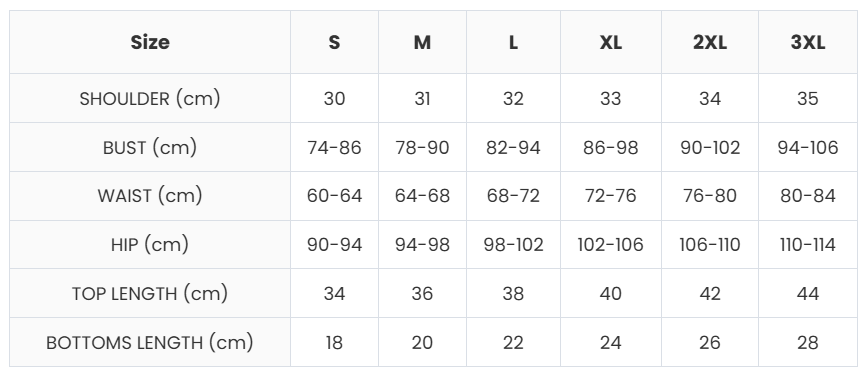Click the top length 40 cell
This screenshot has width=867, height=376.
tap(610, 293)
